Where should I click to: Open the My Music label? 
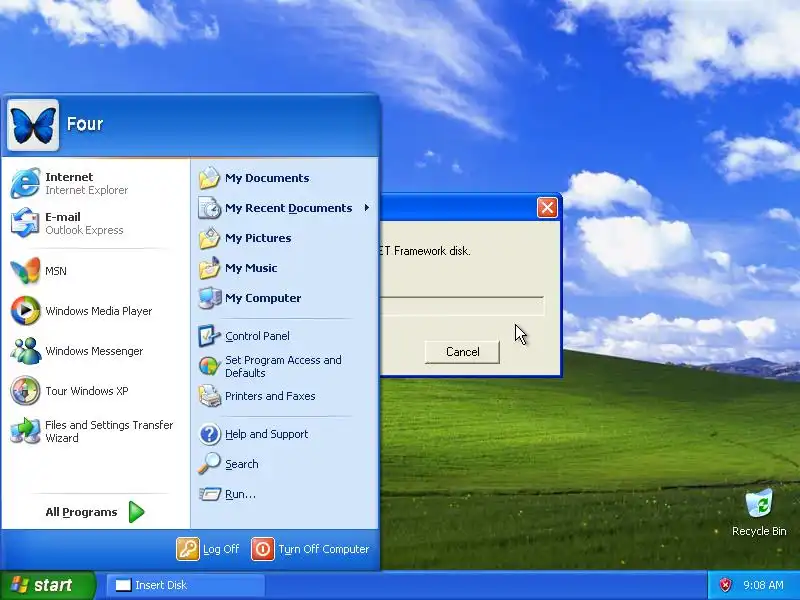[x=251, y=268]
